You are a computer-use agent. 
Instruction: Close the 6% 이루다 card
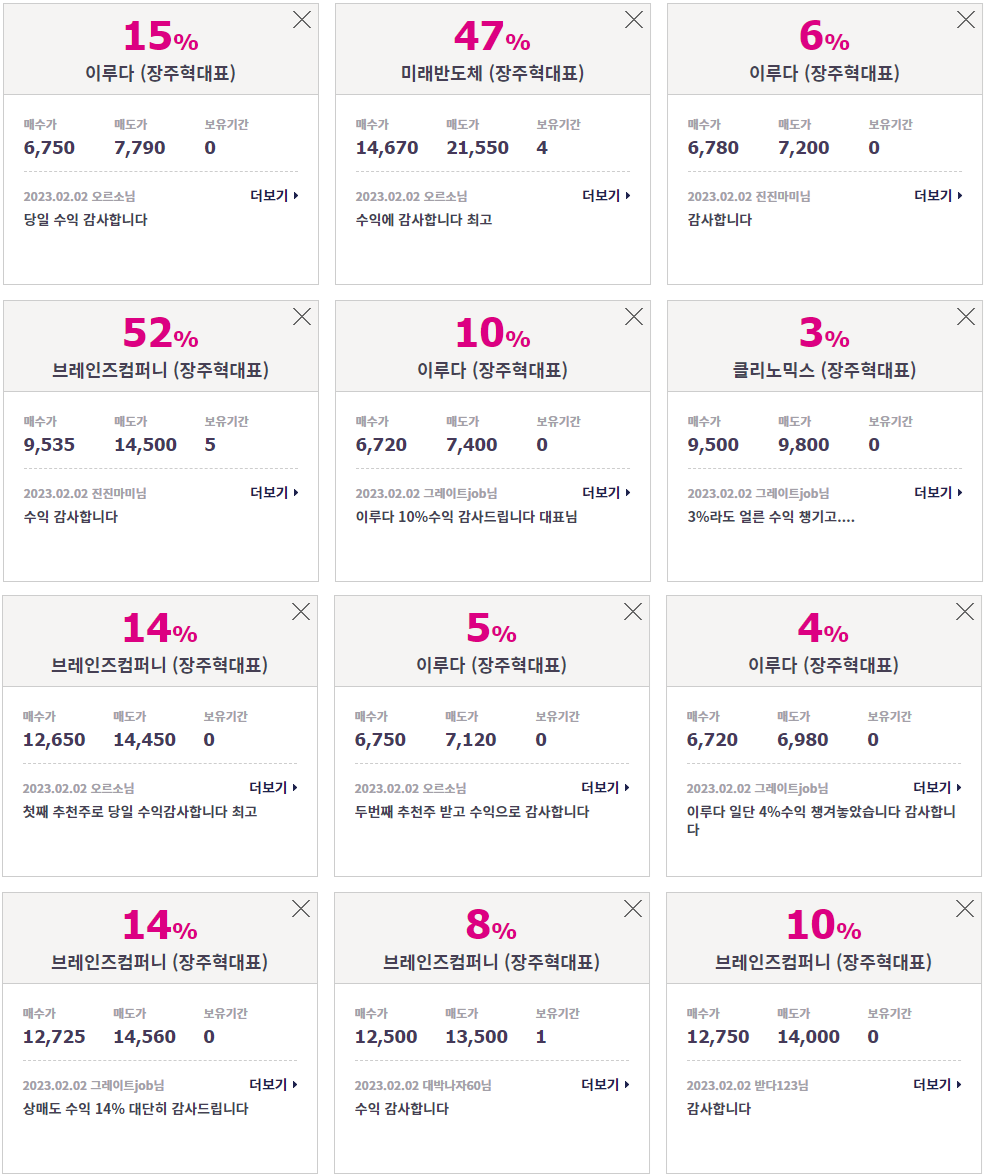coord(966,20)
